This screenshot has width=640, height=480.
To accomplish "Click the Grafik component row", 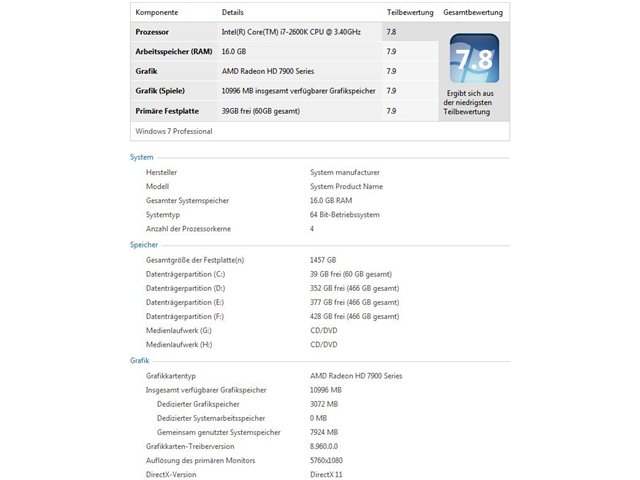I will click(284, 71).
